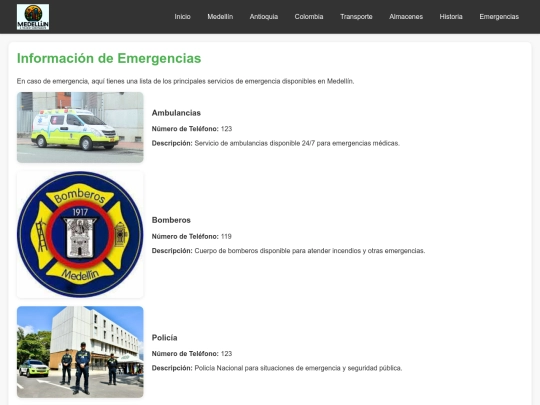Open the Antioquia page from the navbar

[264, 17]
